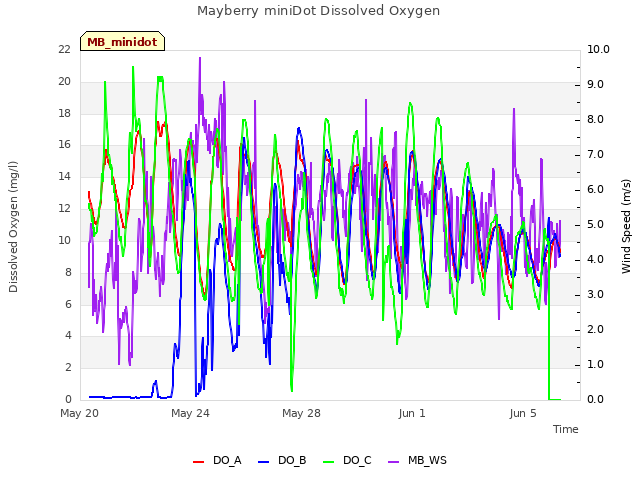Image resolution: width=640 pixels, height=480 pixels.
Task: Click the green DO_C legend color marker
Action: (x=329, y=462)
